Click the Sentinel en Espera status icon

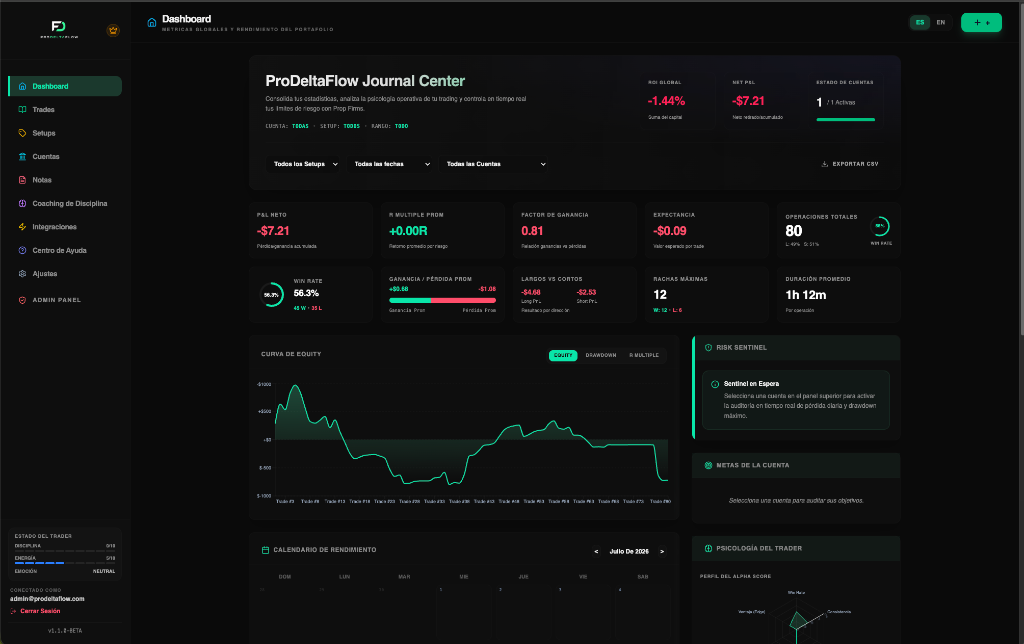pyautogui.click(x=714, y=384)
